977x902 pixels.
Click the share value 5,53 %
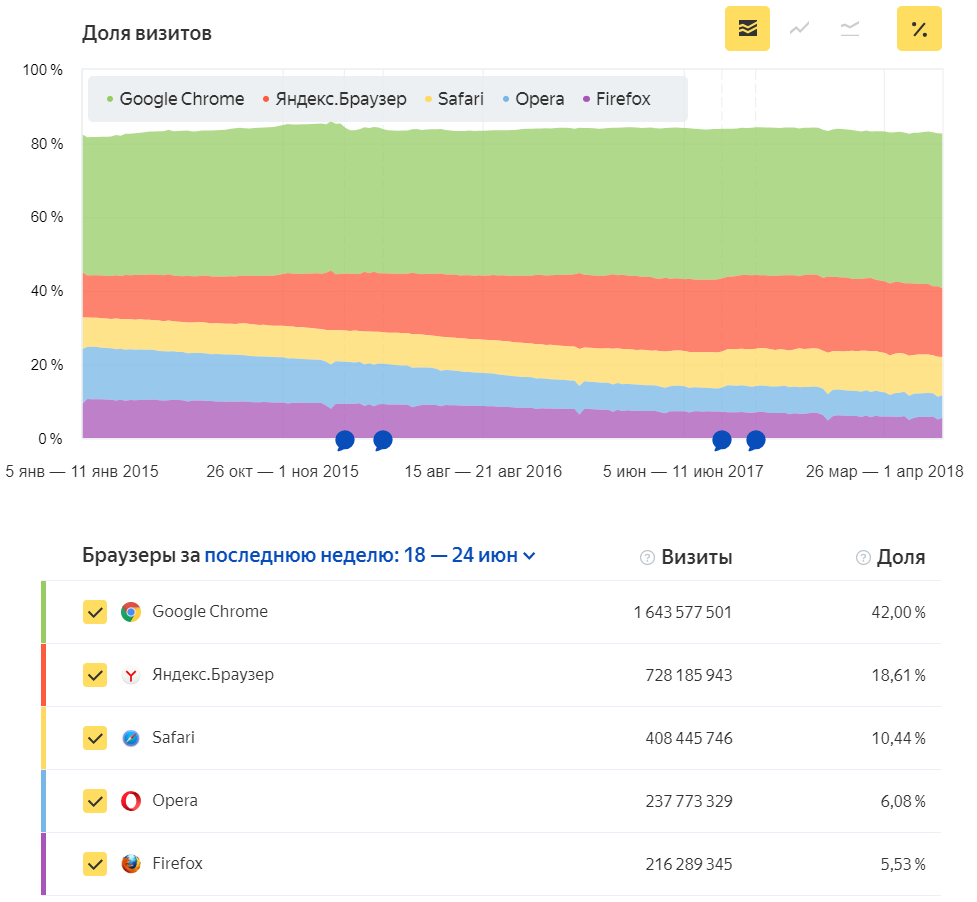(x=903, y=864)
